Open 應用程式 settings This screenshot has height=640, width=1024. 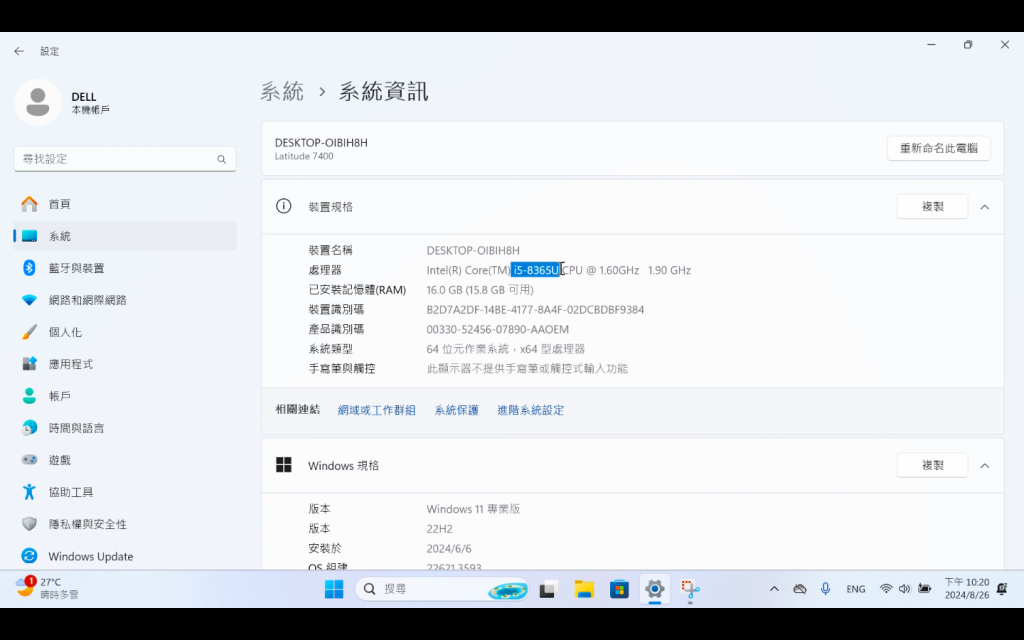125,364
